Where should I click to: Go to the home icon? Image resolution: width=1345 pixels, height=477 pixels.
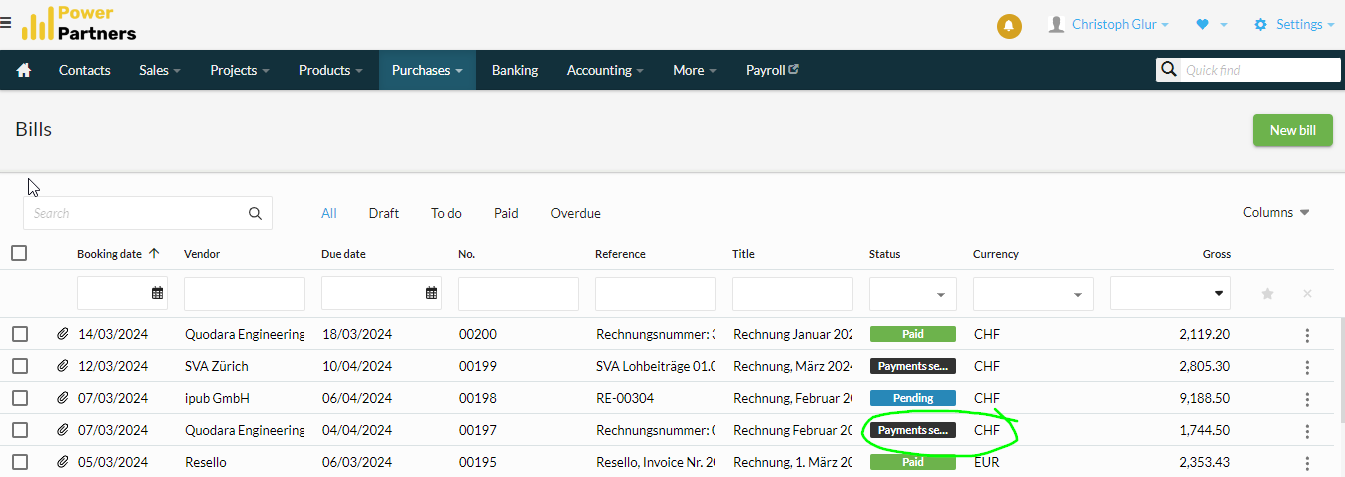(x=24, y=70)
